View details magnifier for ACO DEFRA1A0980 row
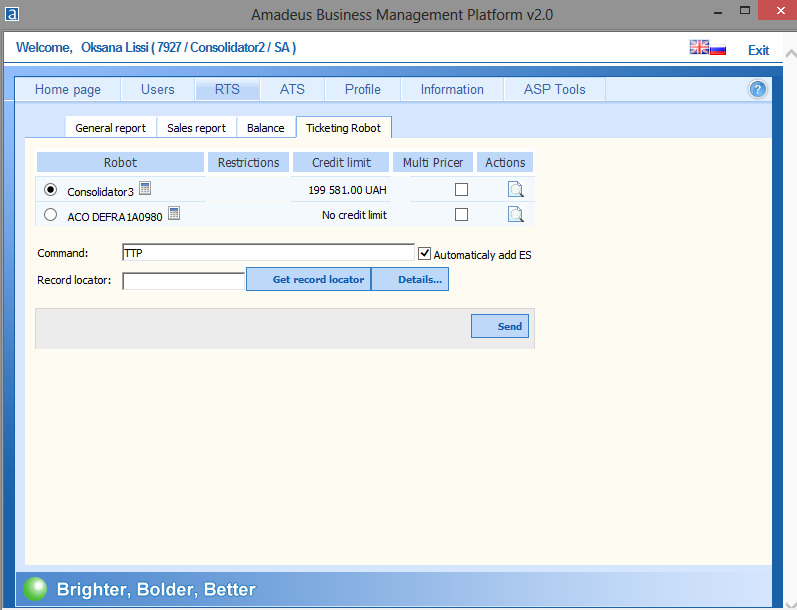 pos(515,214)
